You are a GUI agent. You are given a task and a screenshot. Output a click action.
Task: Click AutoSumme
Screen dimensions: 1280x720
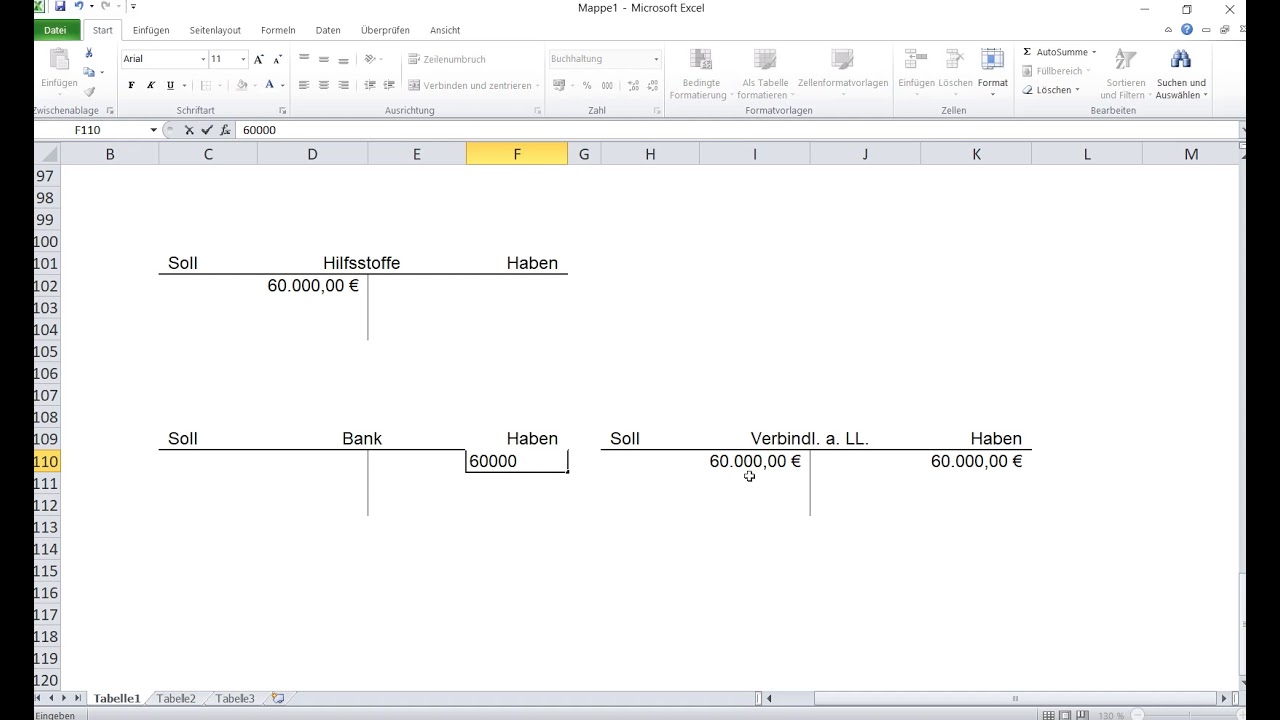pos(1059,52)
